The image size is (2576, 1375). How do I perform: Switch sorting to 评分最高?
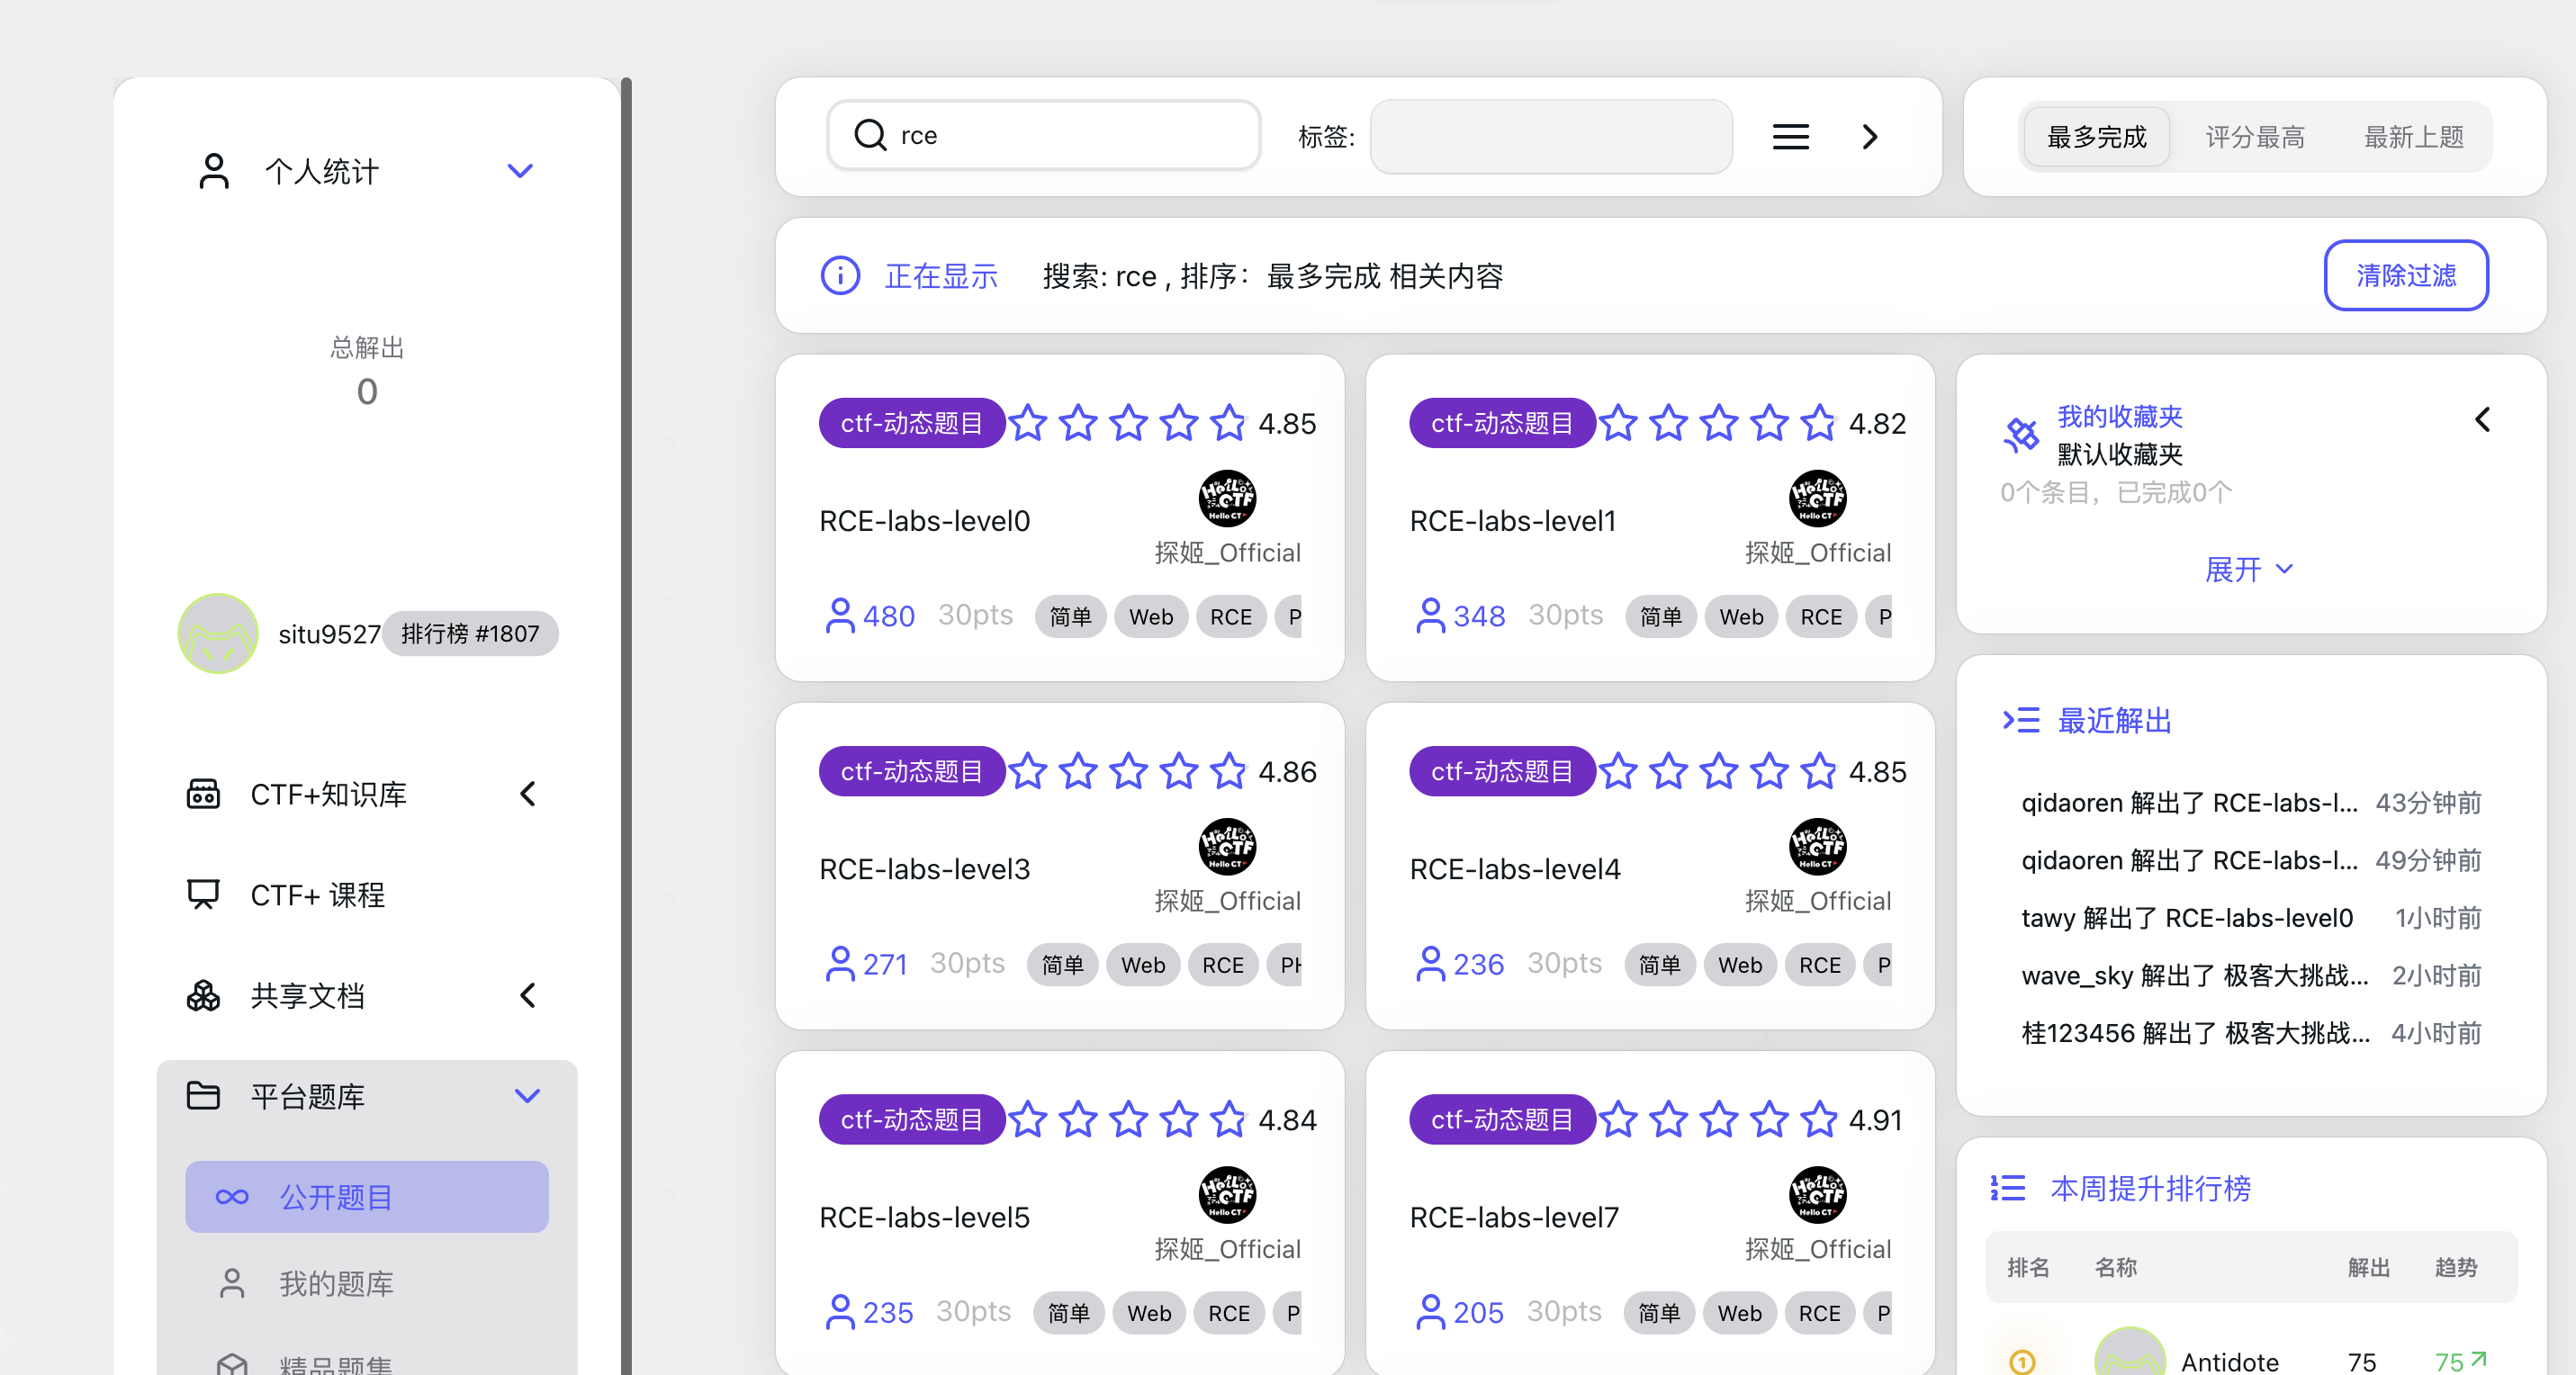pyautogui.click(x=2254, y=137)
